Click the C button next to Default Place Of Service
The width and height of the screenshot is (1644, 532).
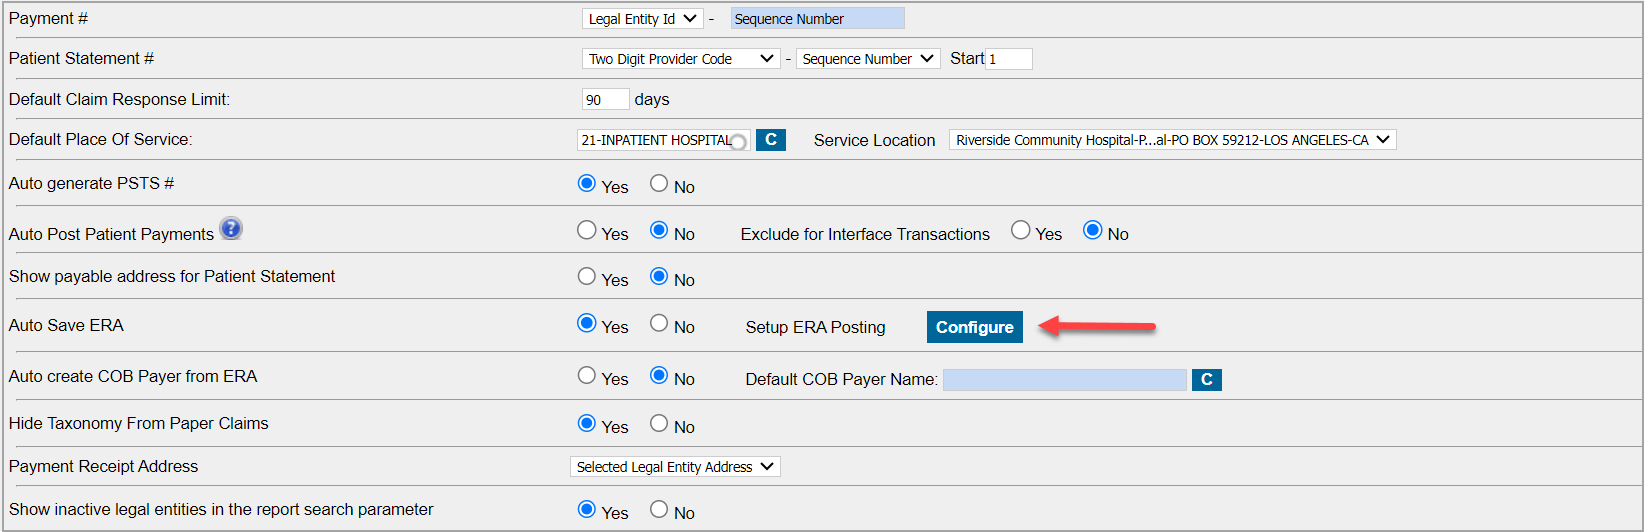770,140
